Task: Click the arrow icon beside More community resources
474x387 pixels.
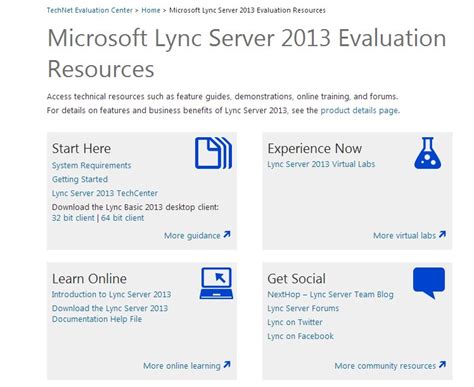Action: [442, 364]
